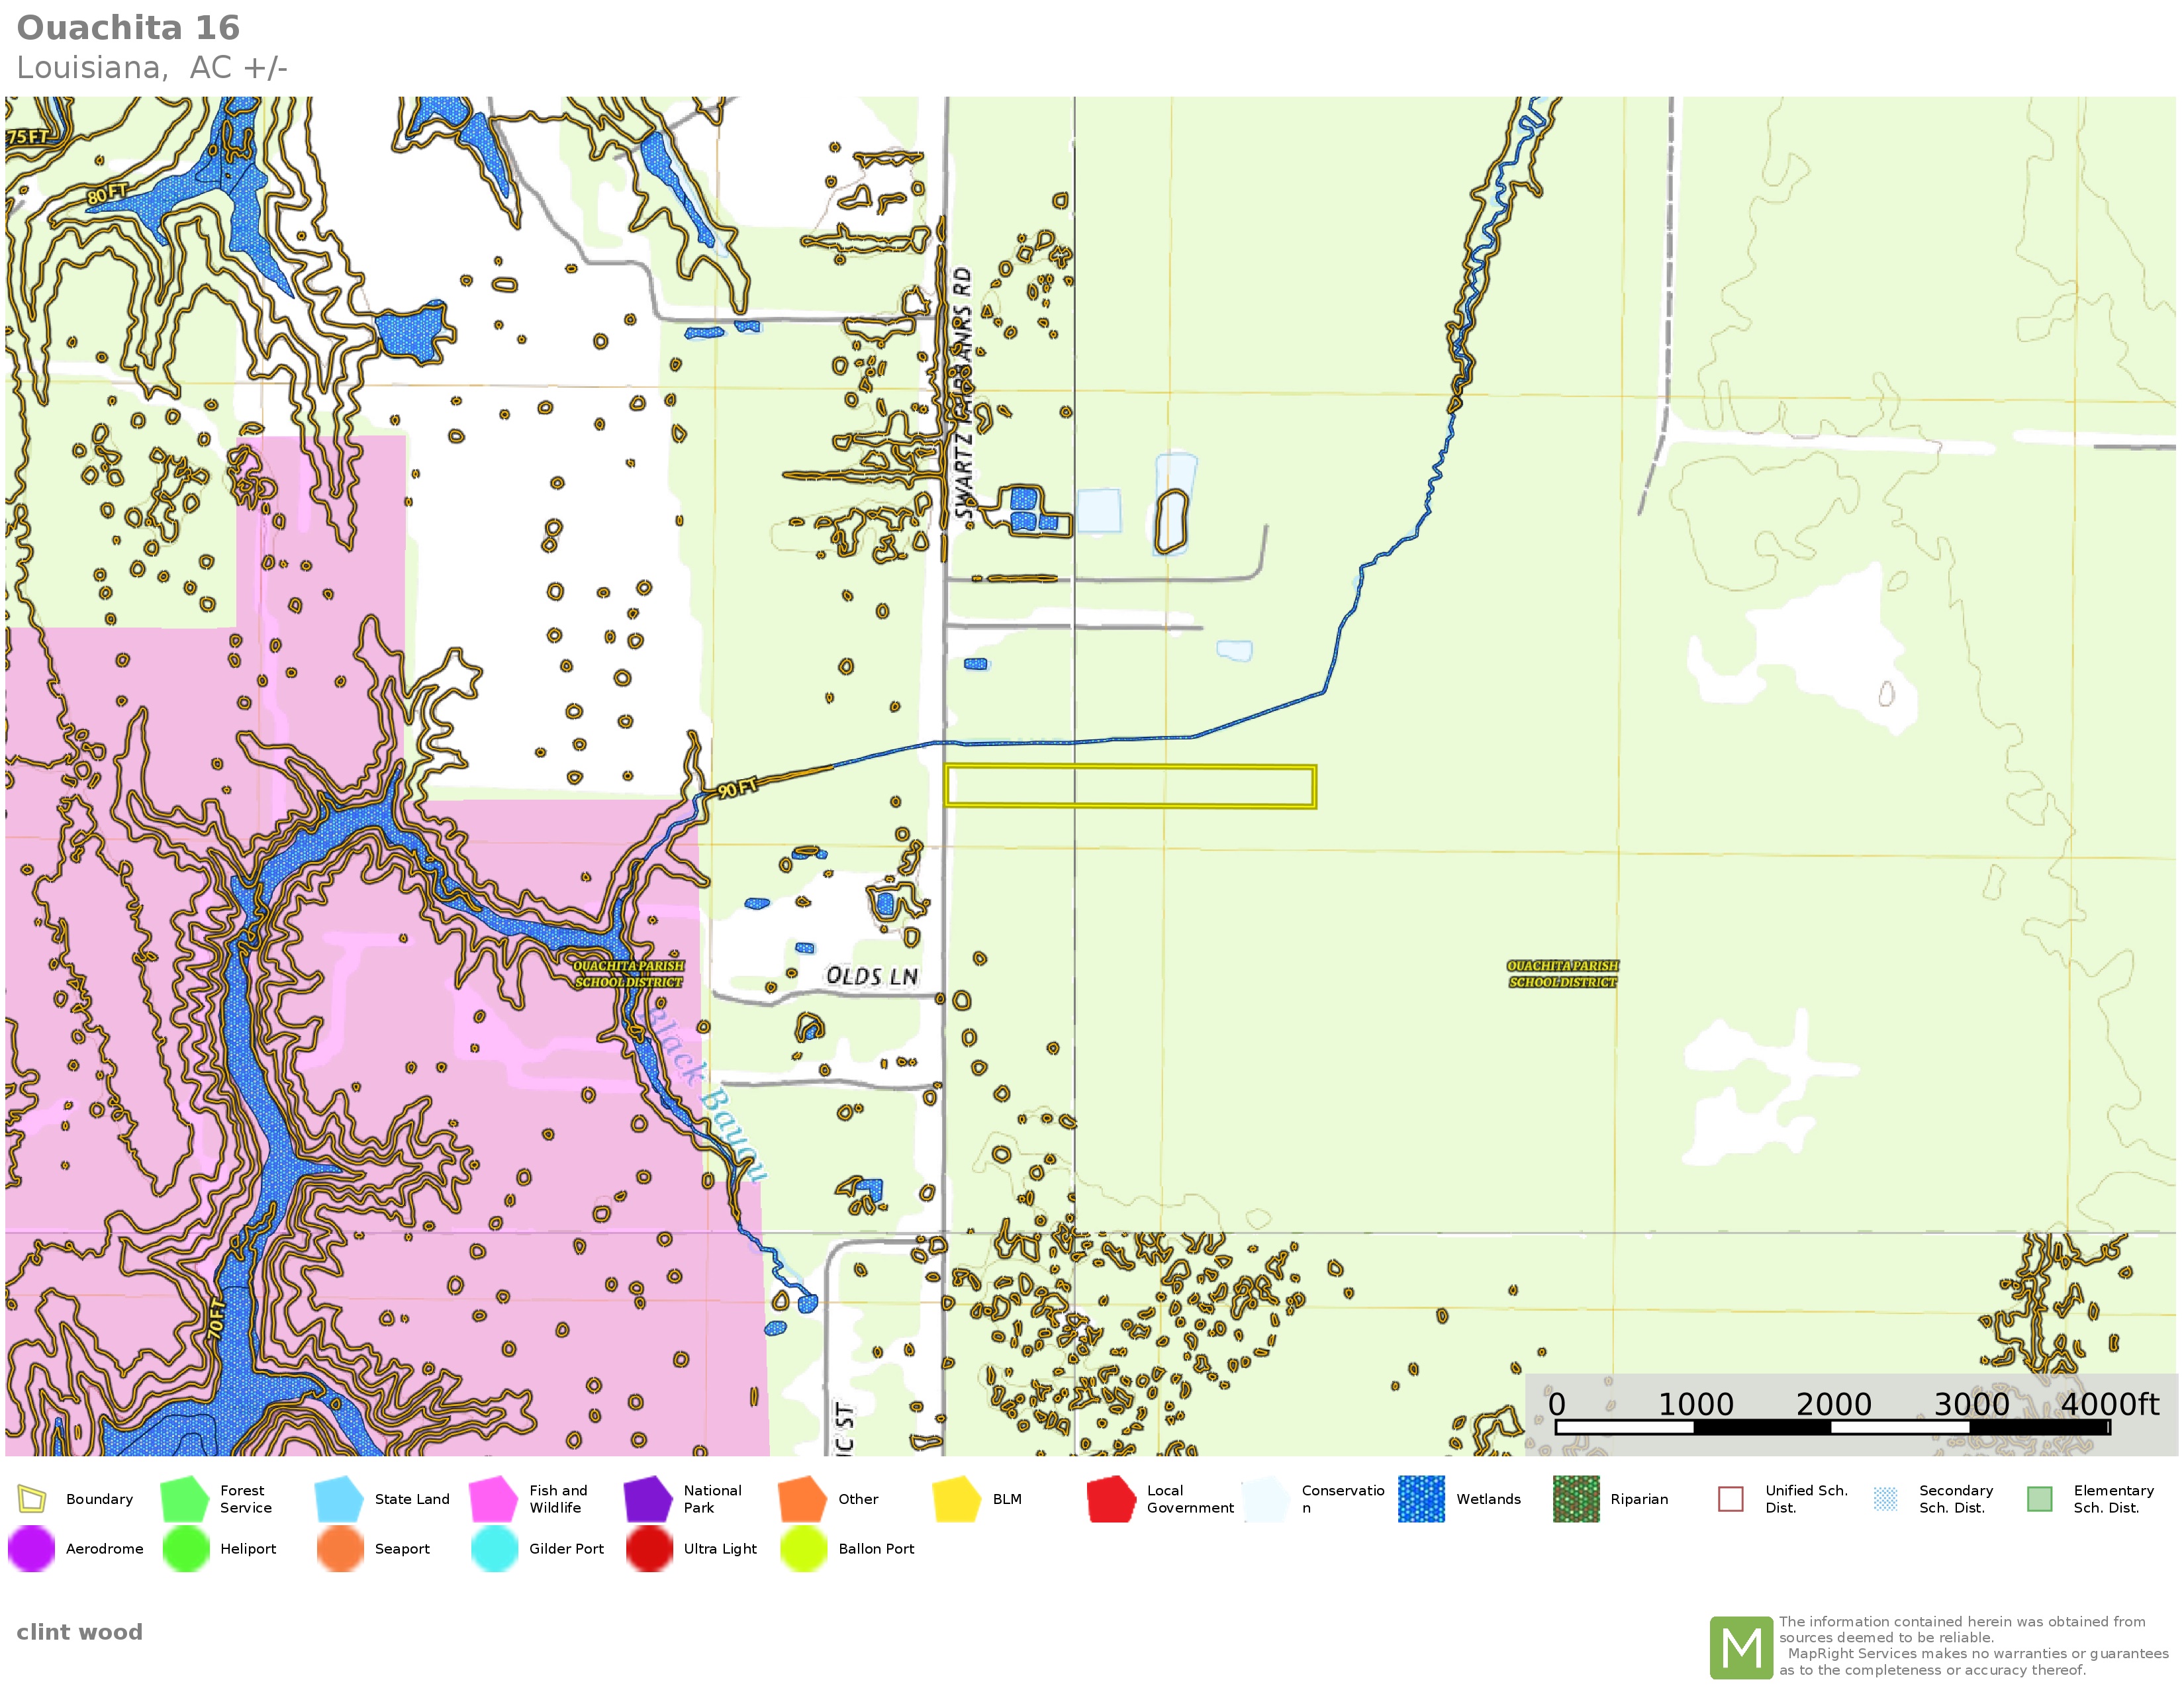Click the purple National Park legend icon
This screenshot has height=1688, width=2184.
[x=647, y=1499]
